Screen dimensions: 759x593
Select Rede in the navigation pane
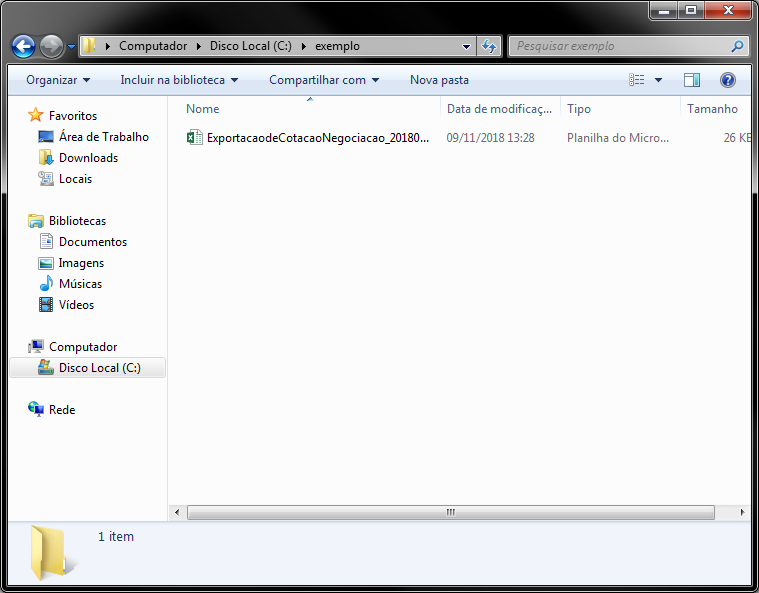tap(62, 410)
